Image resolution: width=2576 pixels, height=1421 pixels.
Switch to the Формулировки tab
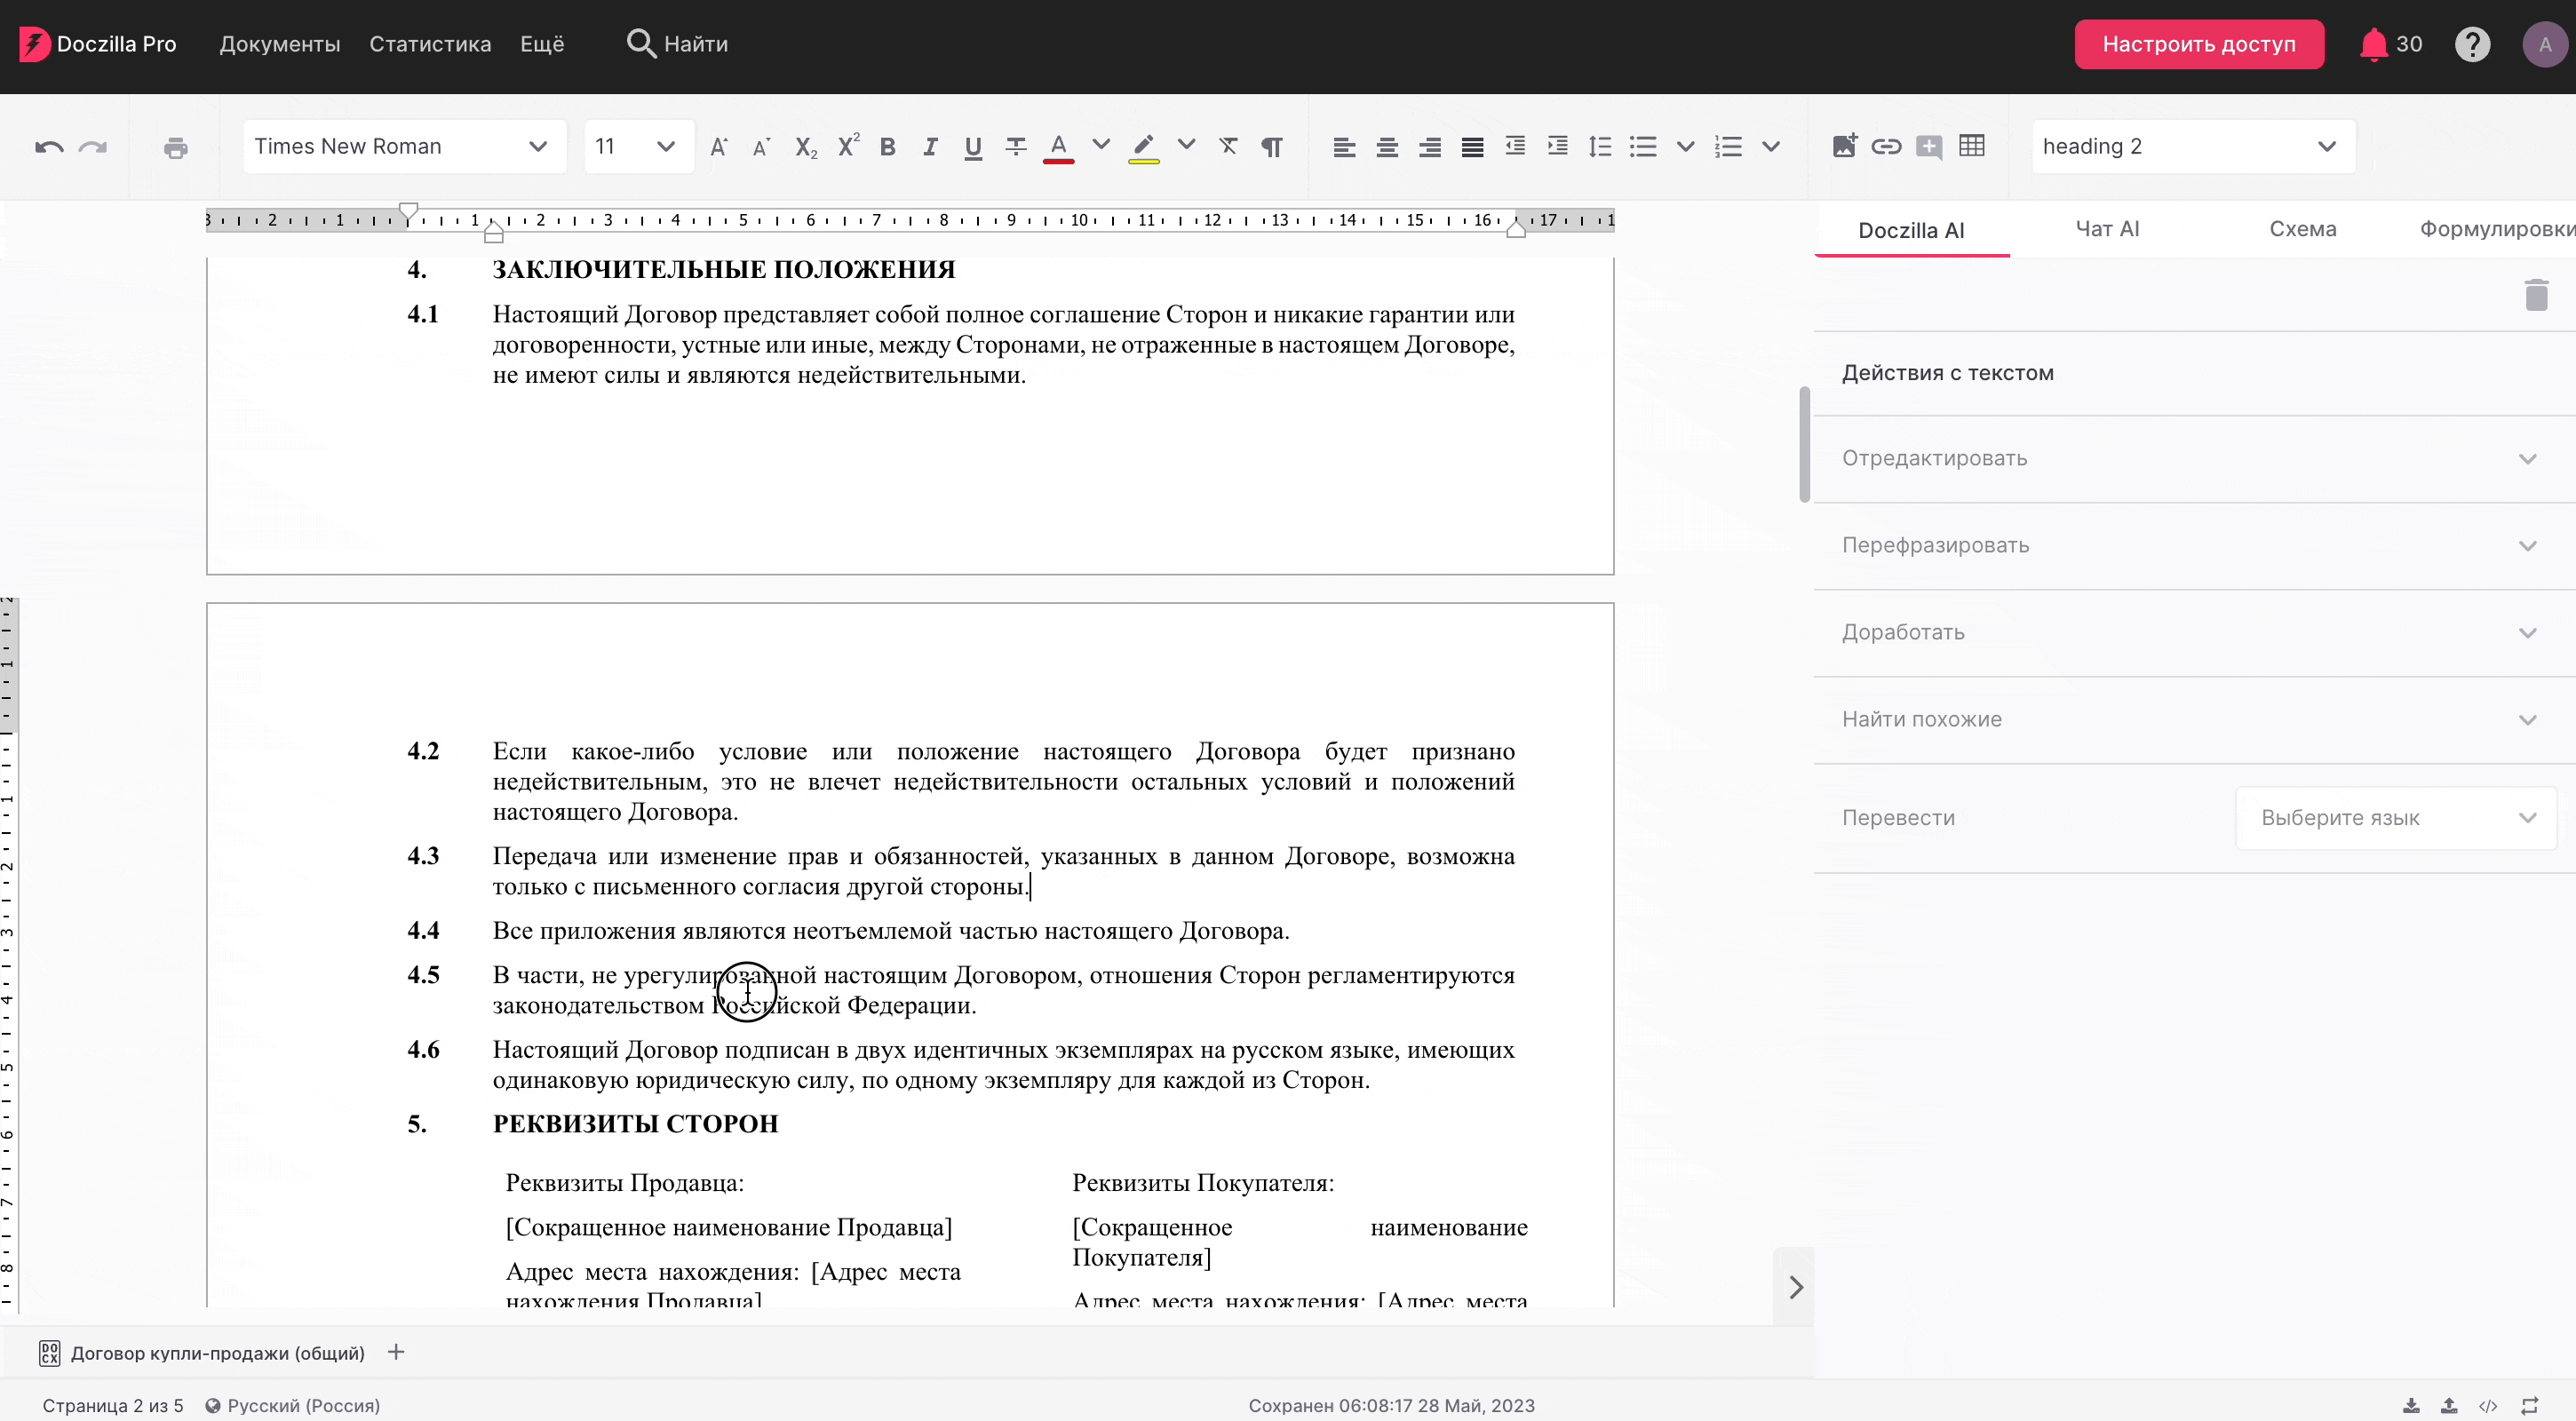click(2496, 229)
